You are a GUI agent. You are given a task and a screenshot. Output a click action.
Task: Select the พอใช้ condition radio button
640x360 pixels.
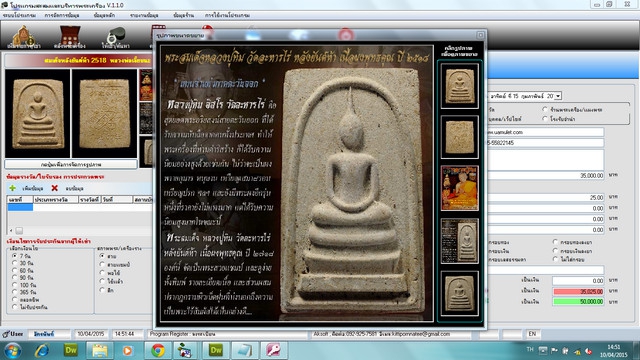102,273
